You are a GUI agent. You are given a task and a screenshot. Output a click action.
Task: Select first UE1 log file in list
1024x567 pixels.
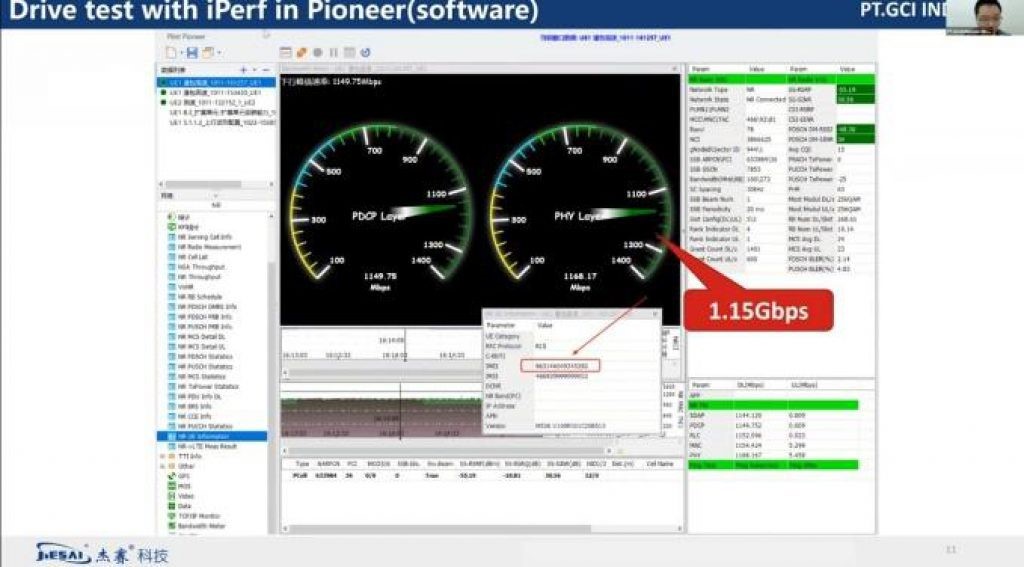click(213, 81)
